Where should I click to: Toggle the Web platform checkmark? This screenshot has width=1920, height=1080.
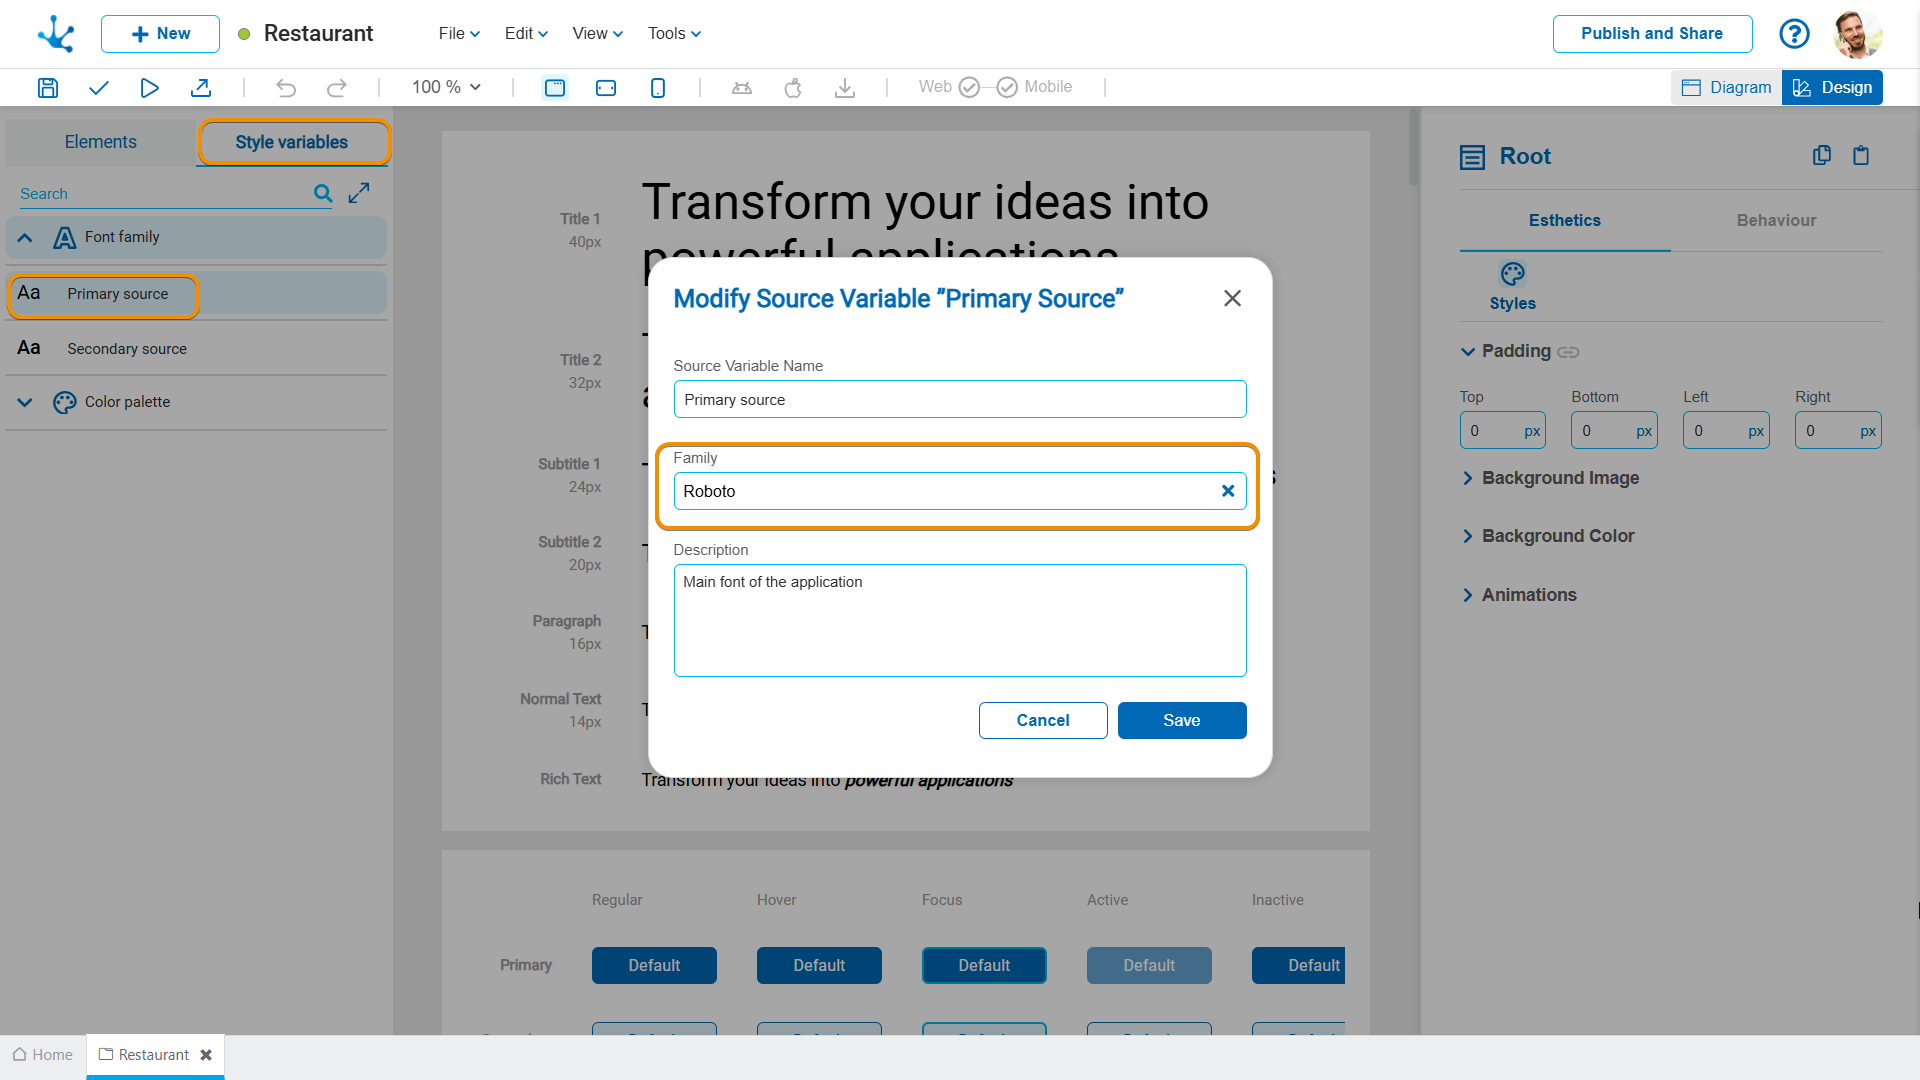tap(969, 88)
